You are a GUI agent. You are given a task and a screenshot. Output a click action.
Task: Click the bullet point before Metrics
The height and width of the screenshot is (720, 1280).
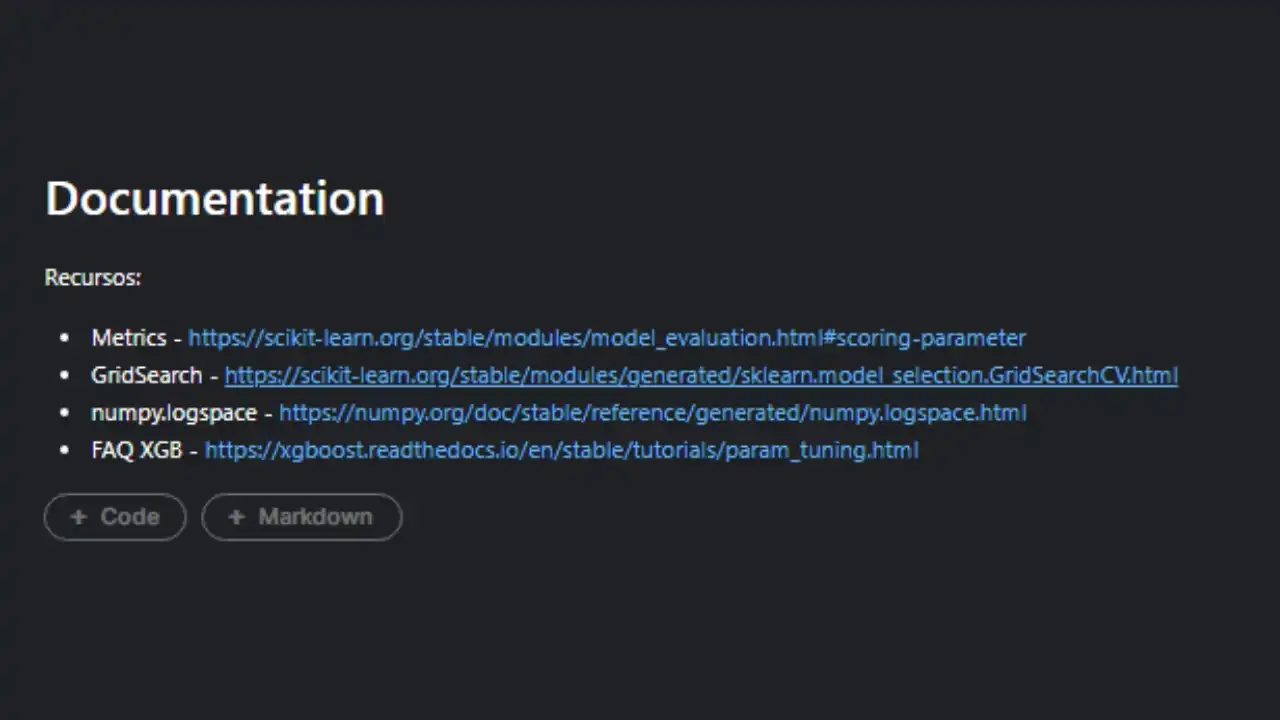tap(65, 338)
